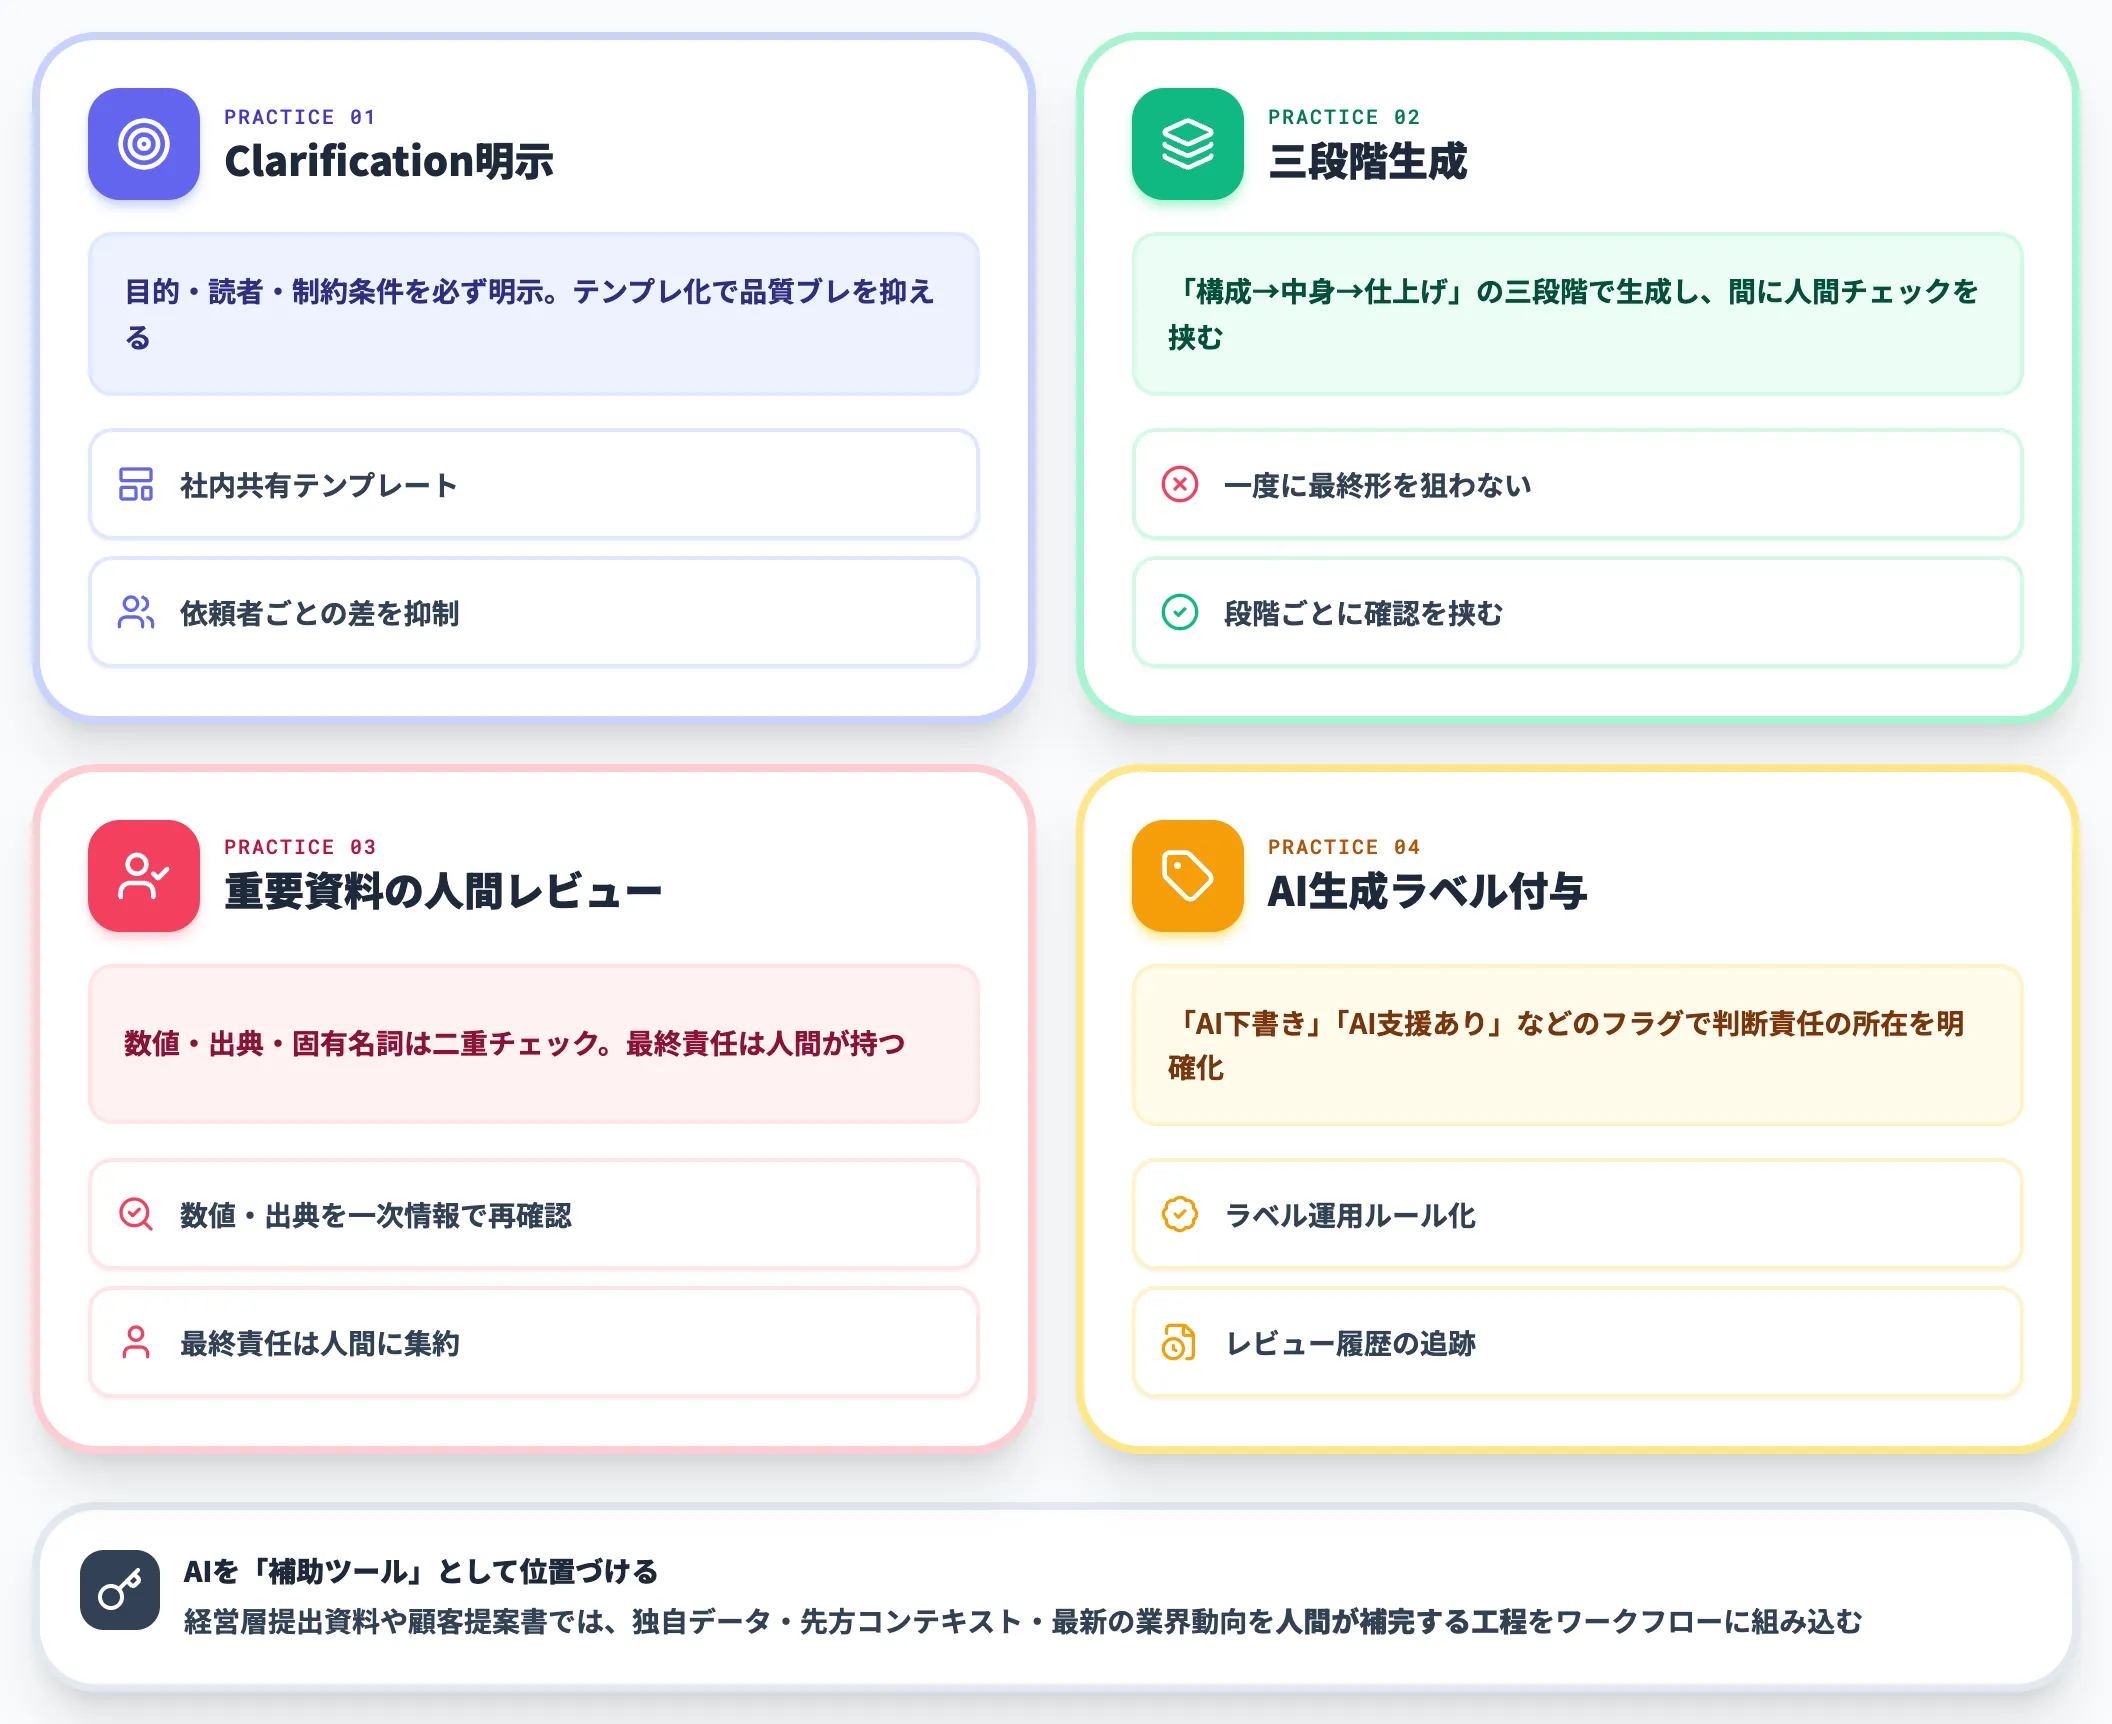Click the heading '重要資料の人間レビュー'
The image size is (2112, 1724).
443,892
